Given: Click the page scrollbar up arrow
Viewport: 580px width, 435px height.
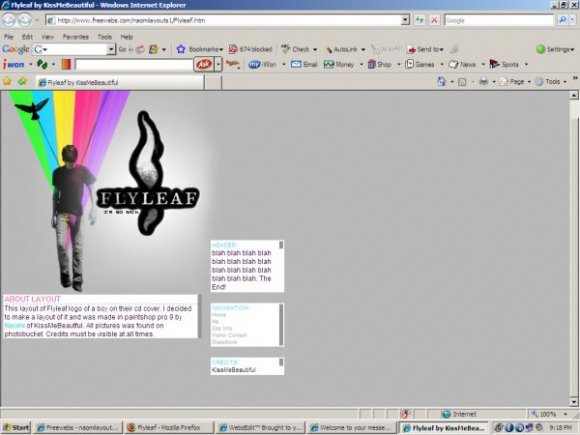Looking at the screenshot, I should (x=574, y=95).
